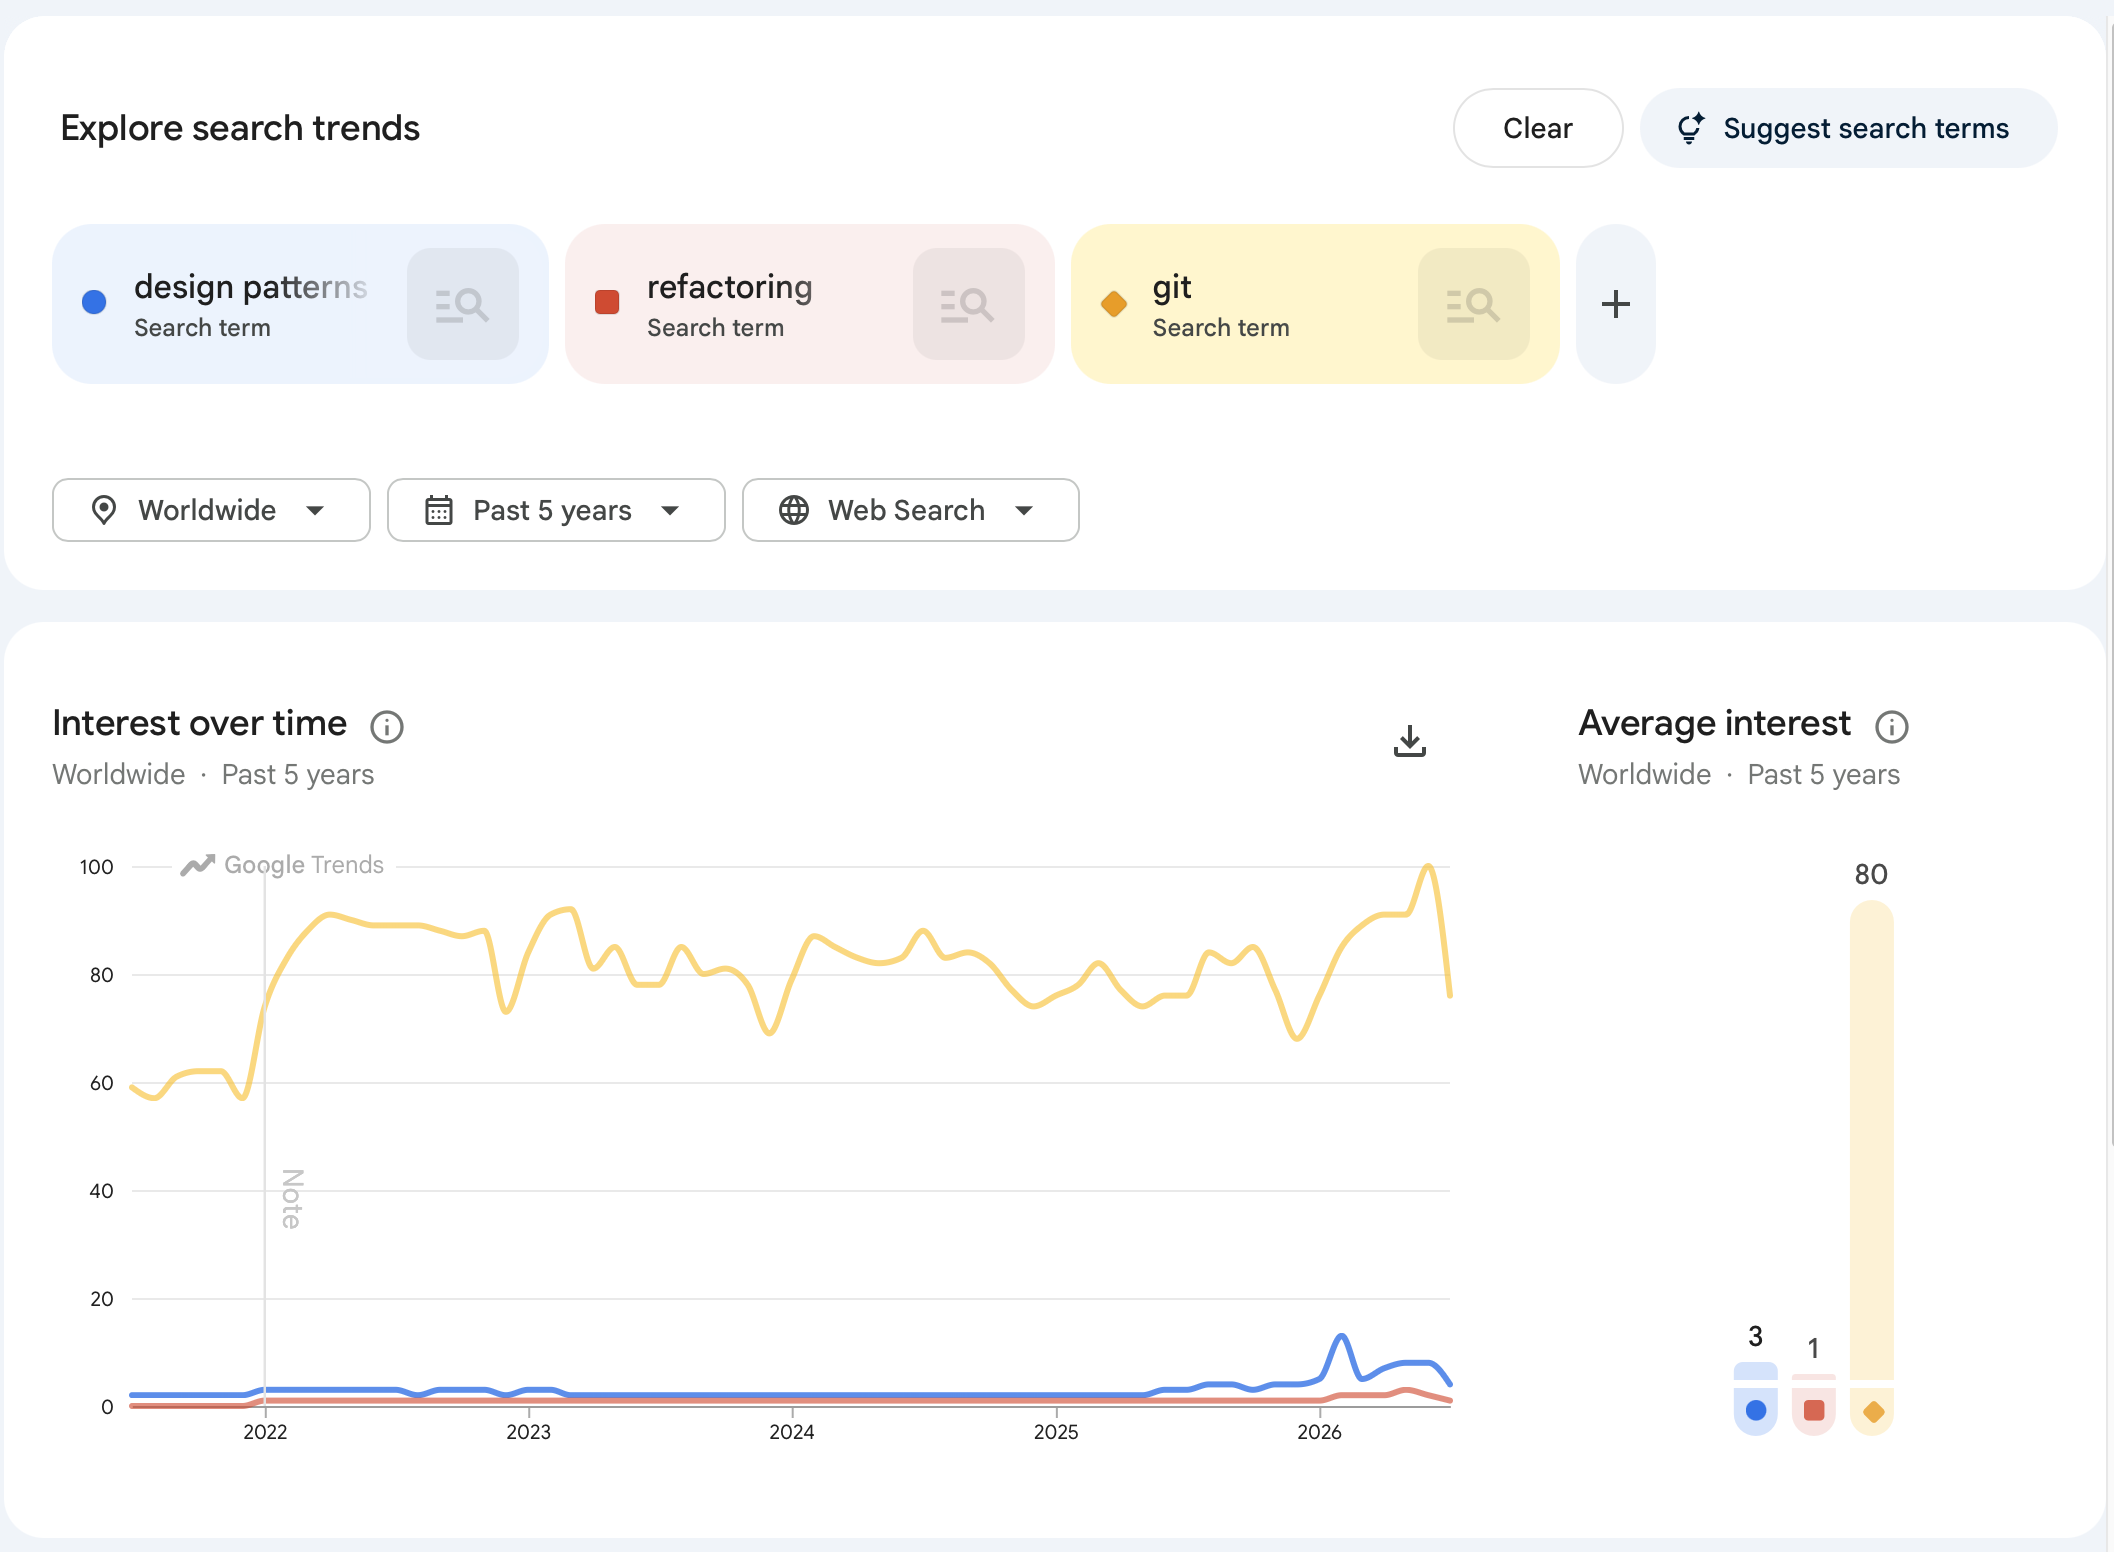
Task: Edit the refactoring search term
Action: coord(730,287)
